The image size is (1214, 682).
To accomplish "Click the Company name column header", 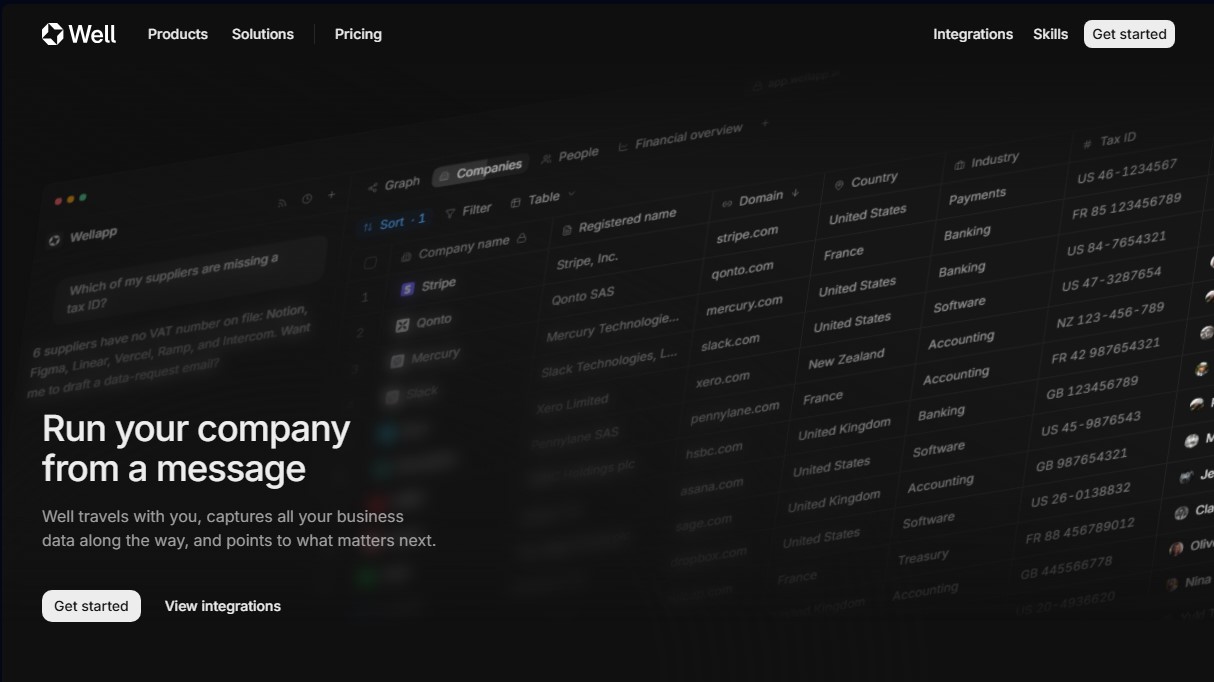I will (462, 247).
